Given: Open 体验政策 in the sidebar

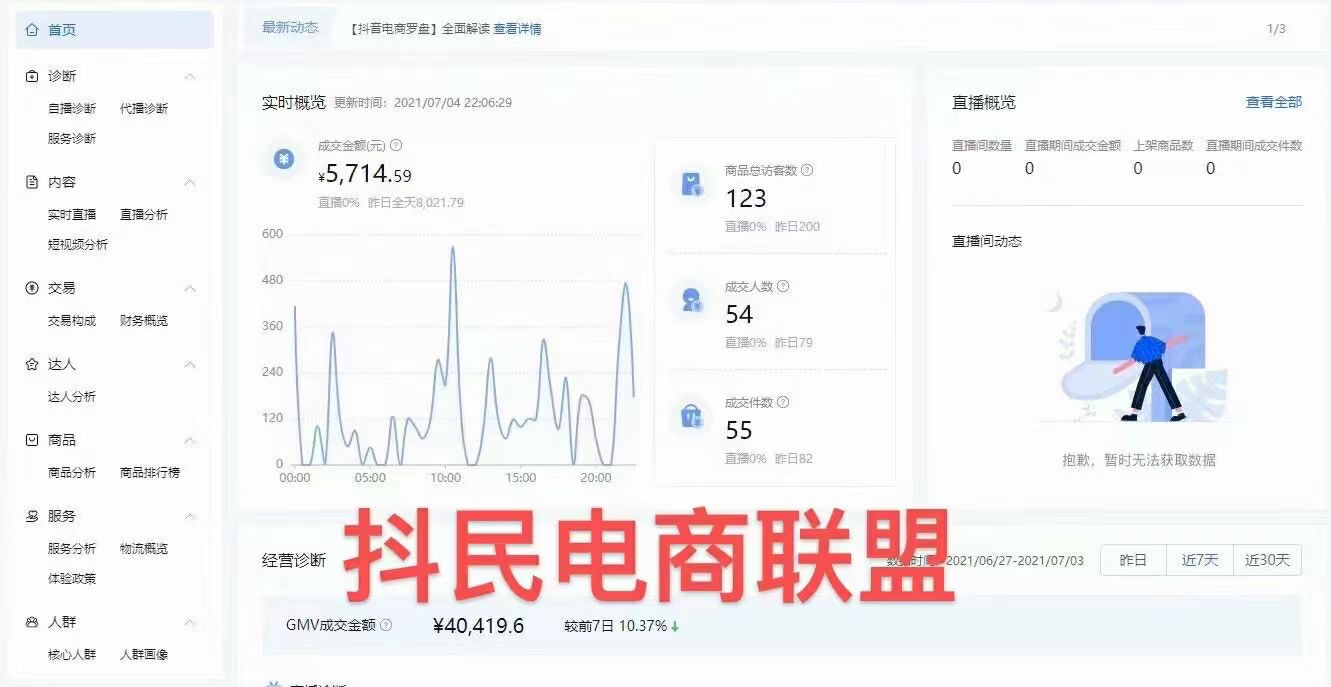Looking at the screenshot, I should 72,579.
